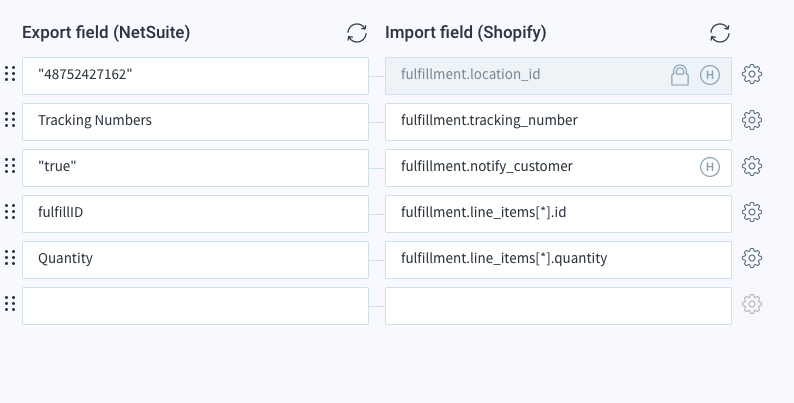
Task: Grab drag handle for Quantity row
Action: point(10,258)
